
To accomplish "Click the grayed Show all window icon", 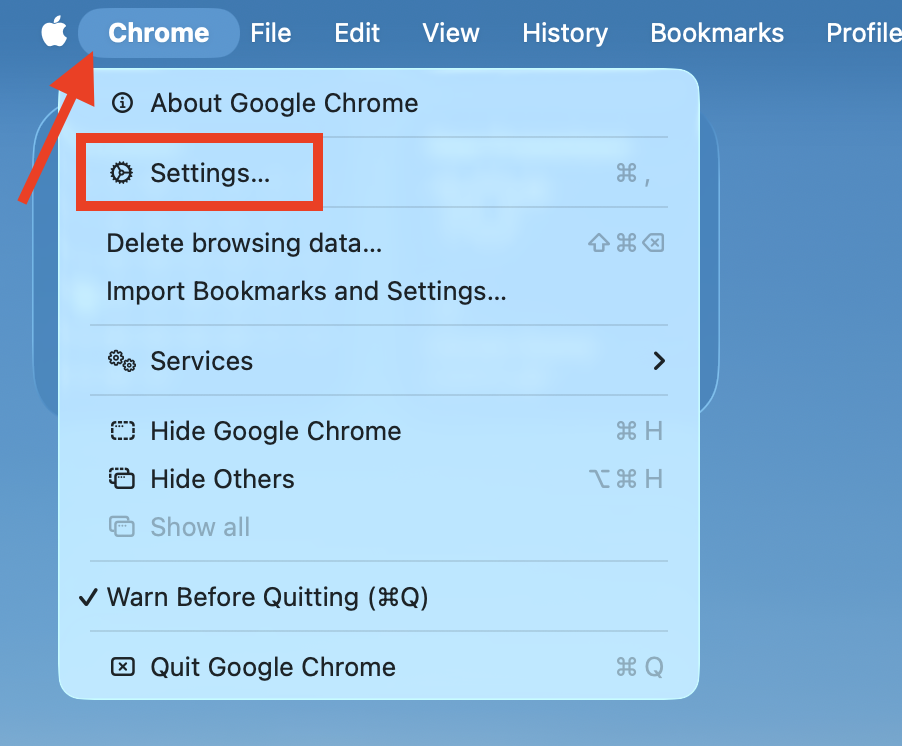I will click(x=121, y=527).
